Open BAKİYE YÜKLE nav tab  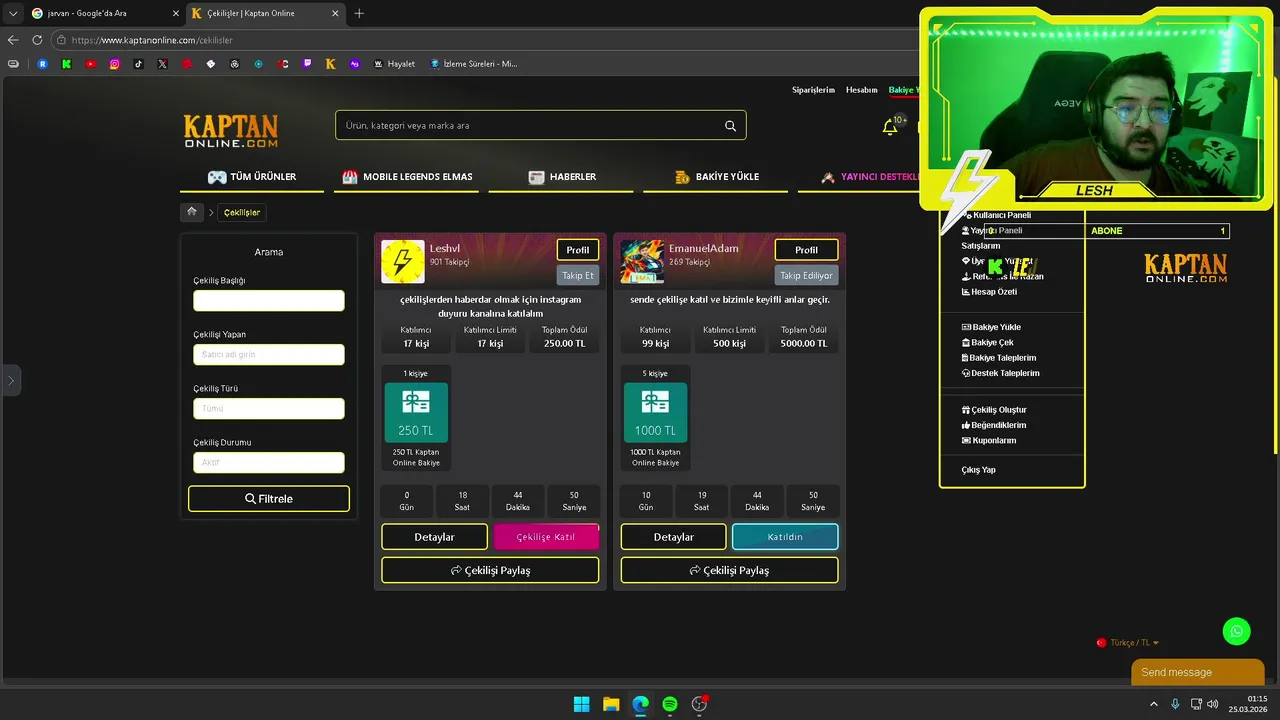[716, 177]
